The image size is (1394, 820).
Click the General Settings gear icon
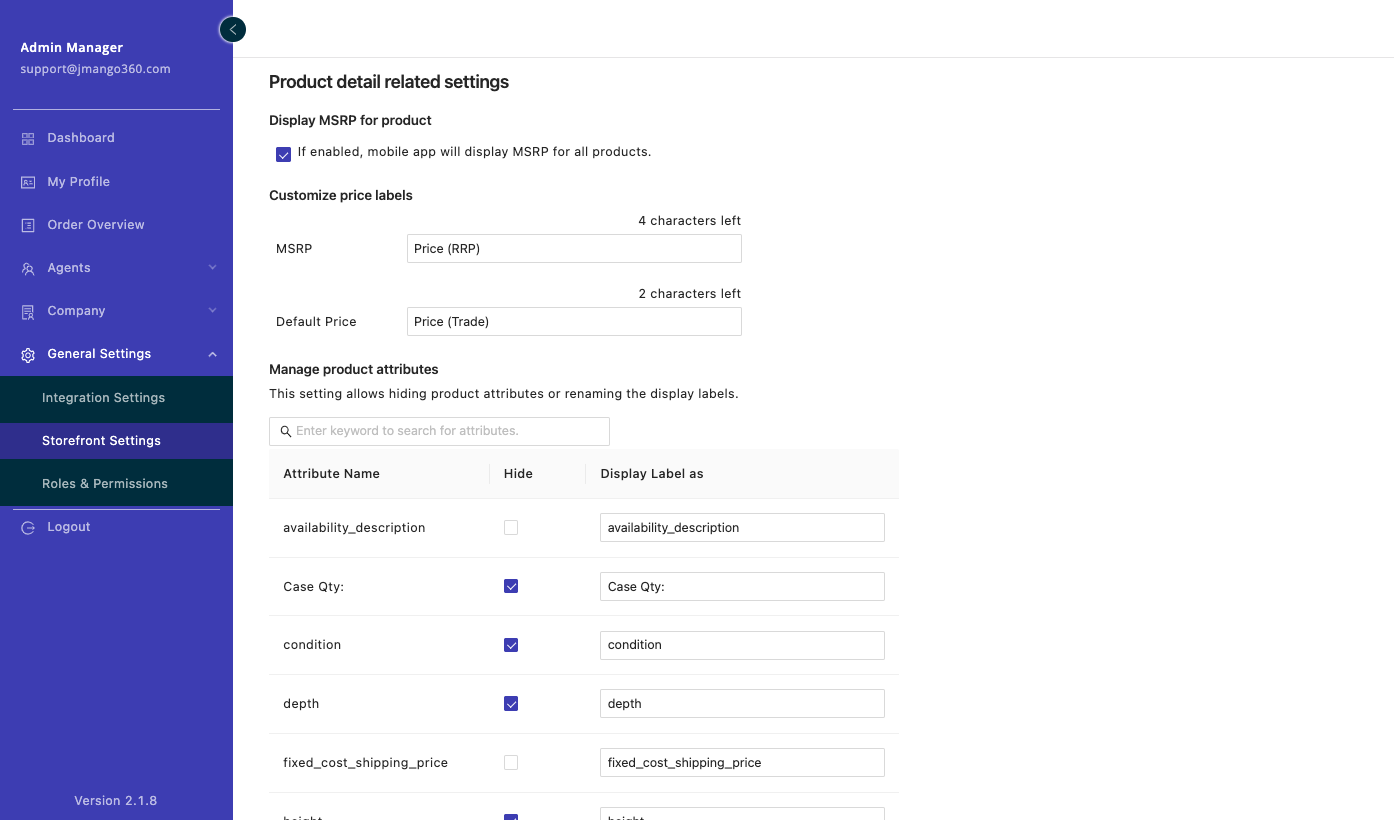point(28,355)
